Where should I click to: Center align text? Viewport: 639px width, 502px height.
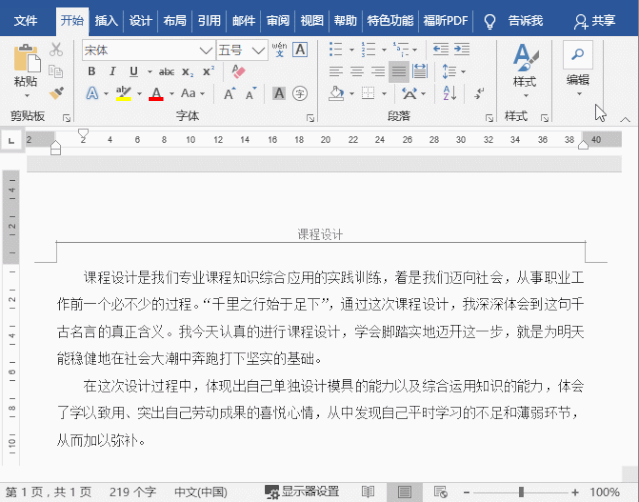tap(357, 72)
